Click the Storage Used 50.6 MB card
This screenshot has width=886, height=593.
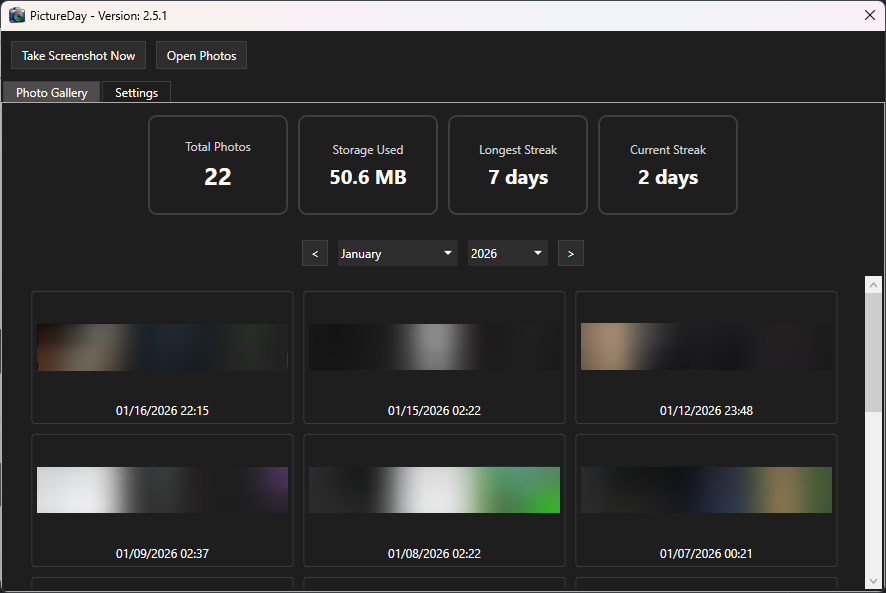pyautogui.click(x=368, y=165)
